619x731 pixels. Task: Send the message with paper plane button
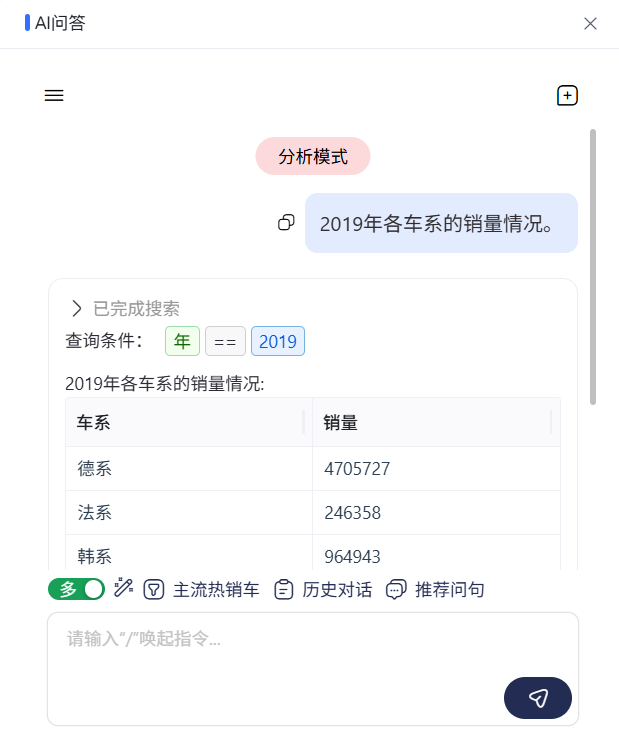click(538, 698)
